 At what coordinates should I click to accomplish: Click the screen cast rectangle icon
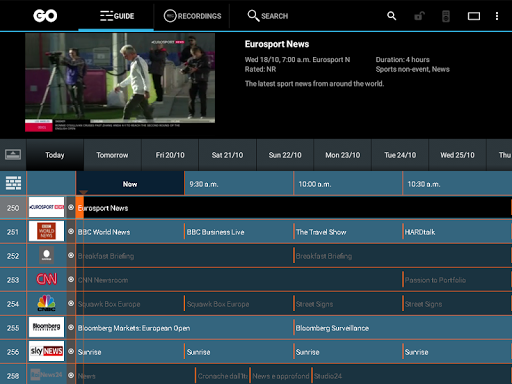(x=474, y=16)
